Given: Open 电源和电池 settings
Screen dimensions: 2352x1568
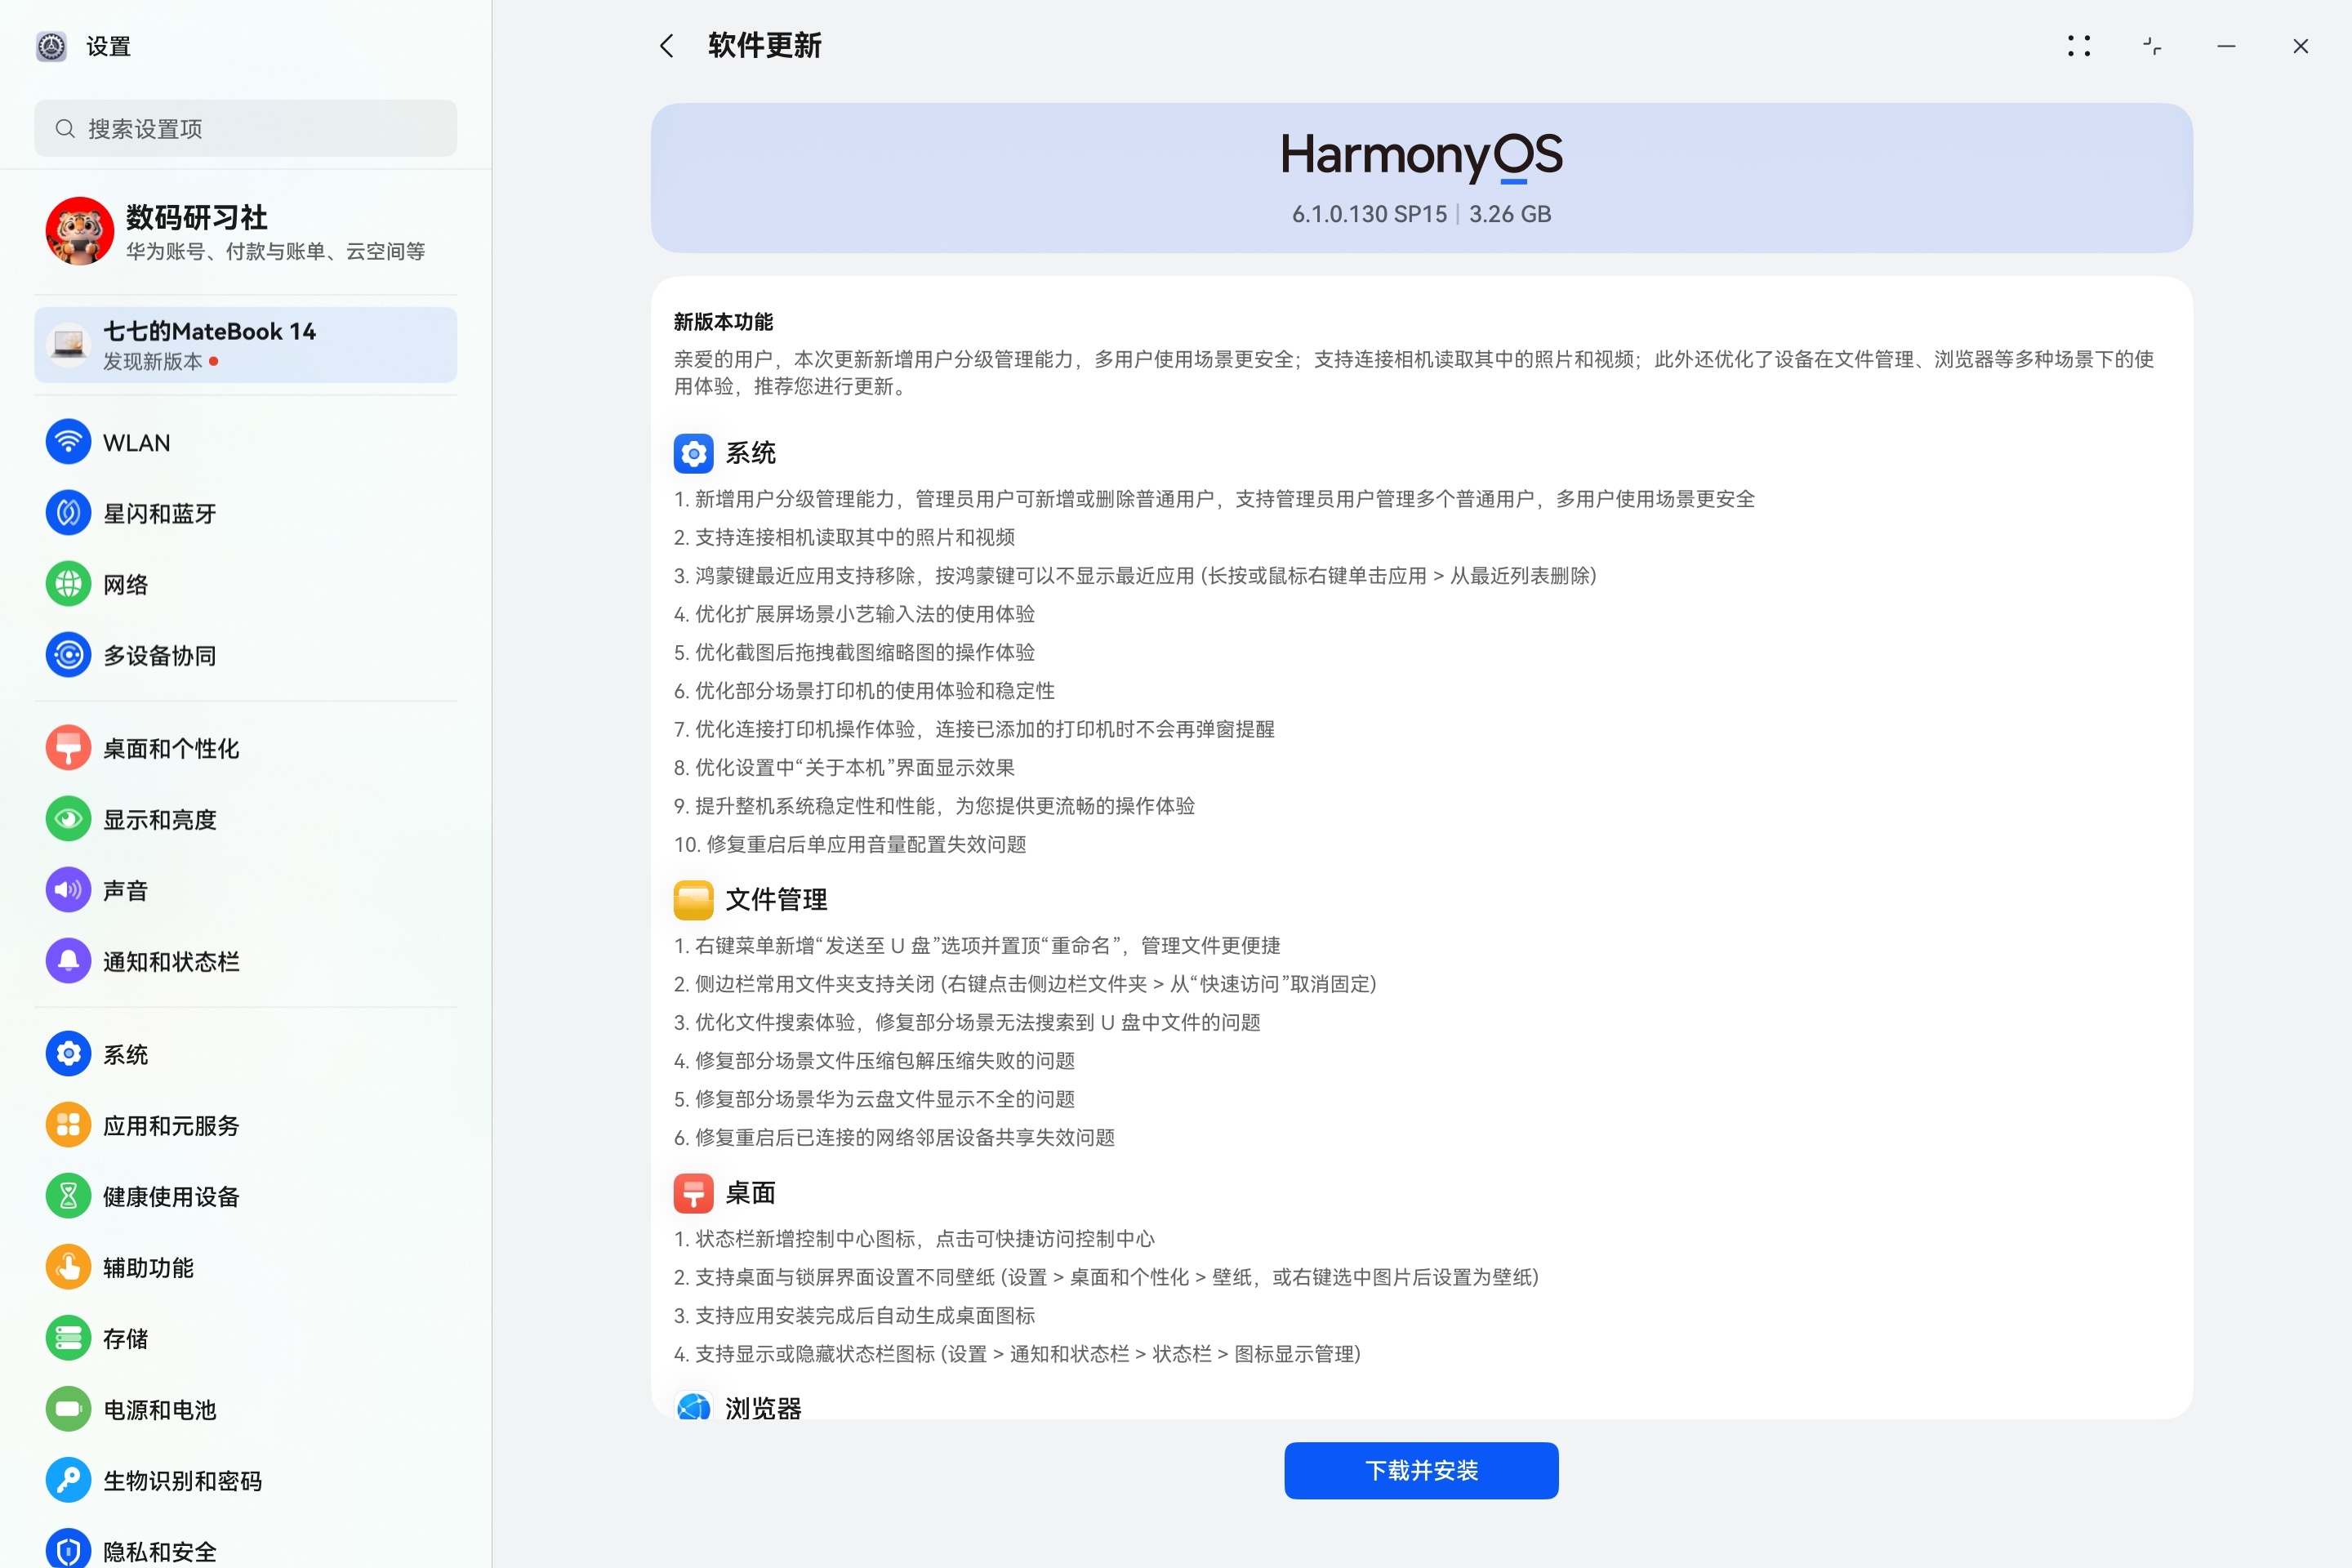Looking at the screenshot, I should tap(245, 1409).
